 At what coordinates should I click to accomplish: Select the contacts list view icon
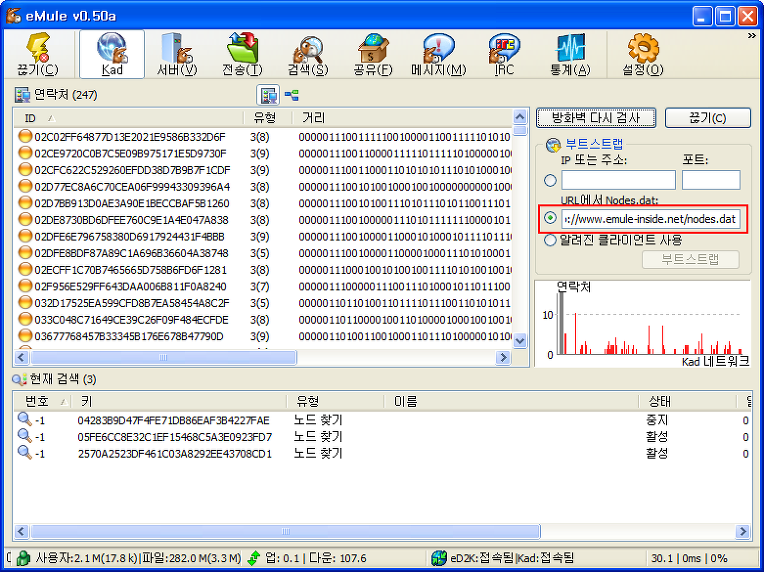tap(268, 95)
